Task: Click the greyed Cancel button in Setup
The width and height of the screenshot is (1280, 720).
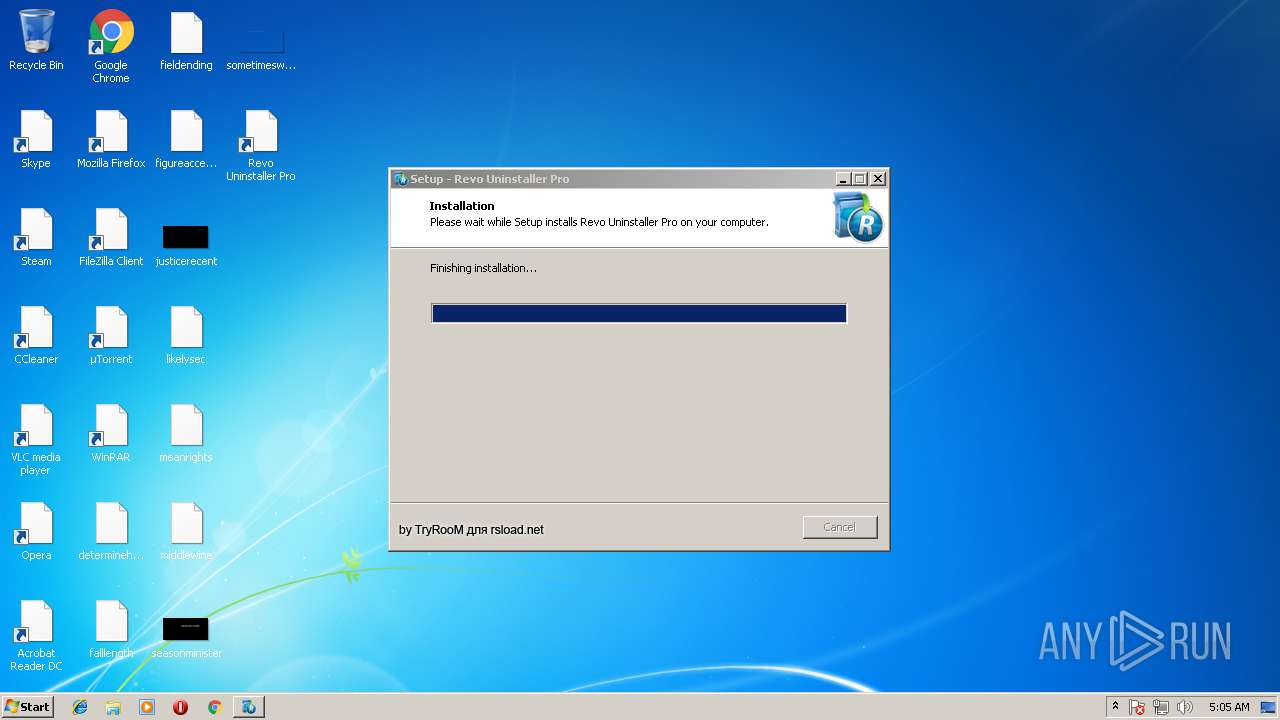Action: [x=840, y=527]
